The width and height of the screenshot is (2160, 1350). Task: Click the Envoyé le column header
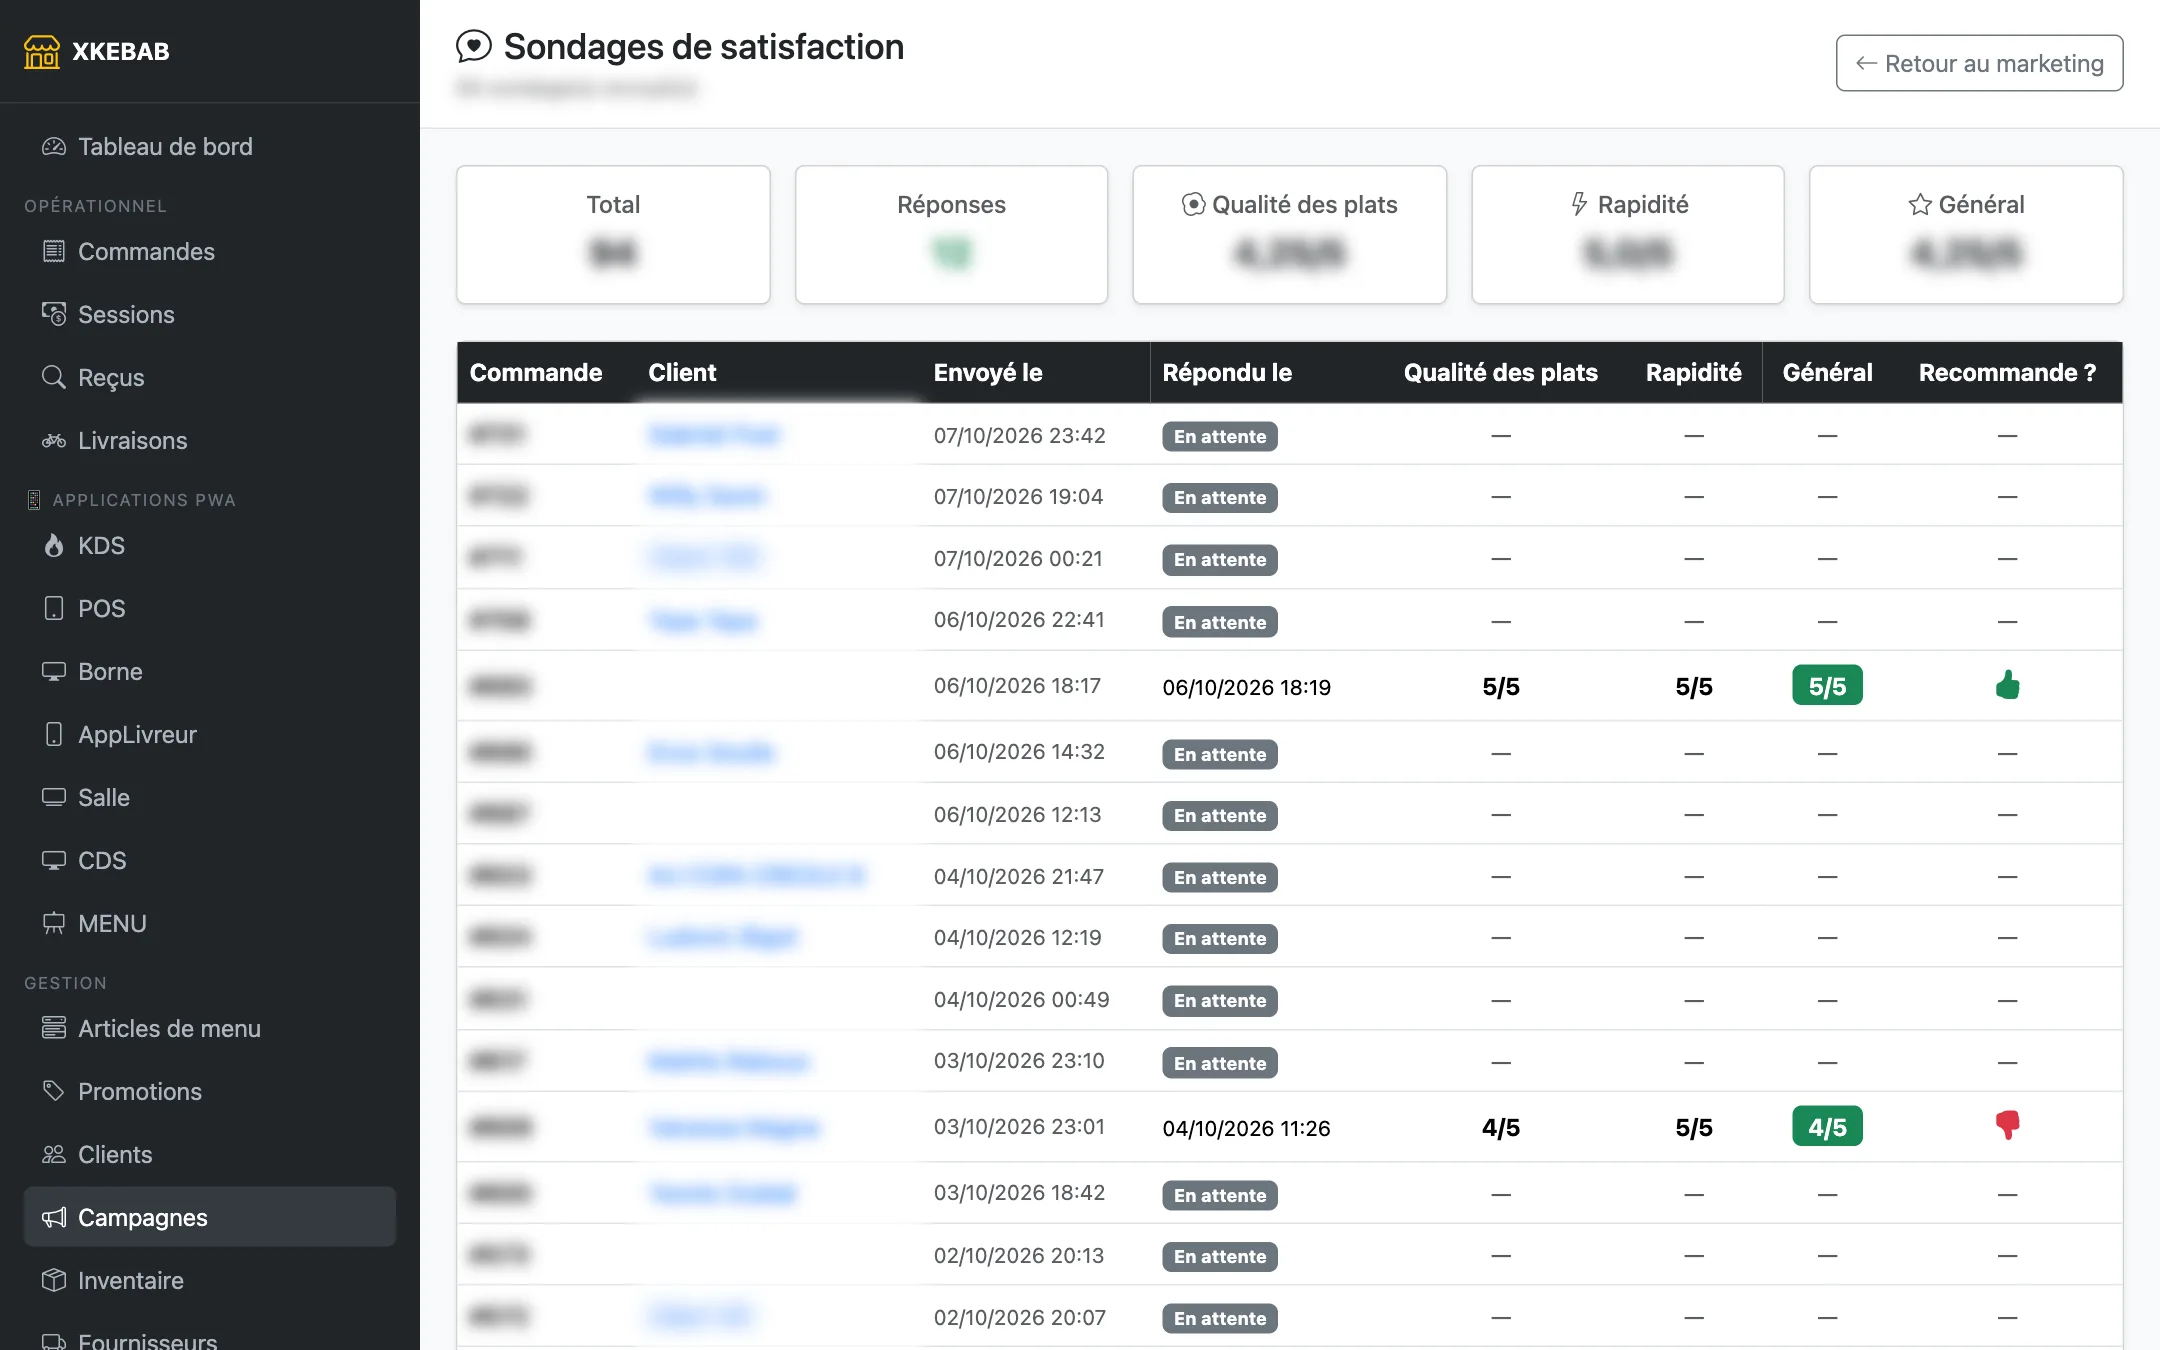[988, 372]
